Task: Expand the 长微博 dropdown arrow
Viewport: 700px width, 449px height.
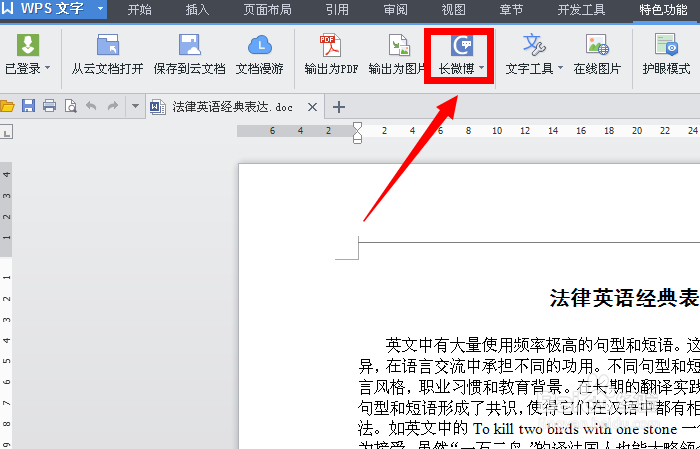Action: tap(482, 68)
